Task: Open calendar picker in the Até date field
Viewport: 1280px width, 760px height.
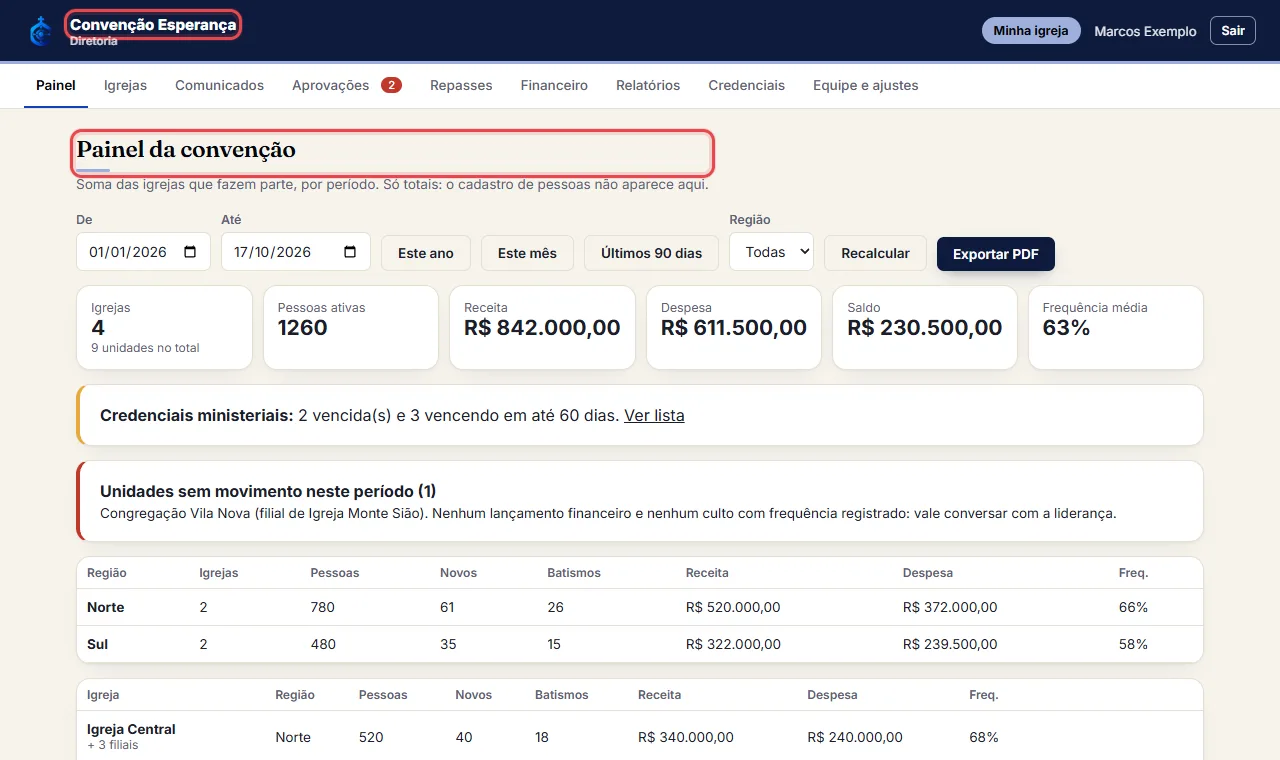Action: pos(350,252)
